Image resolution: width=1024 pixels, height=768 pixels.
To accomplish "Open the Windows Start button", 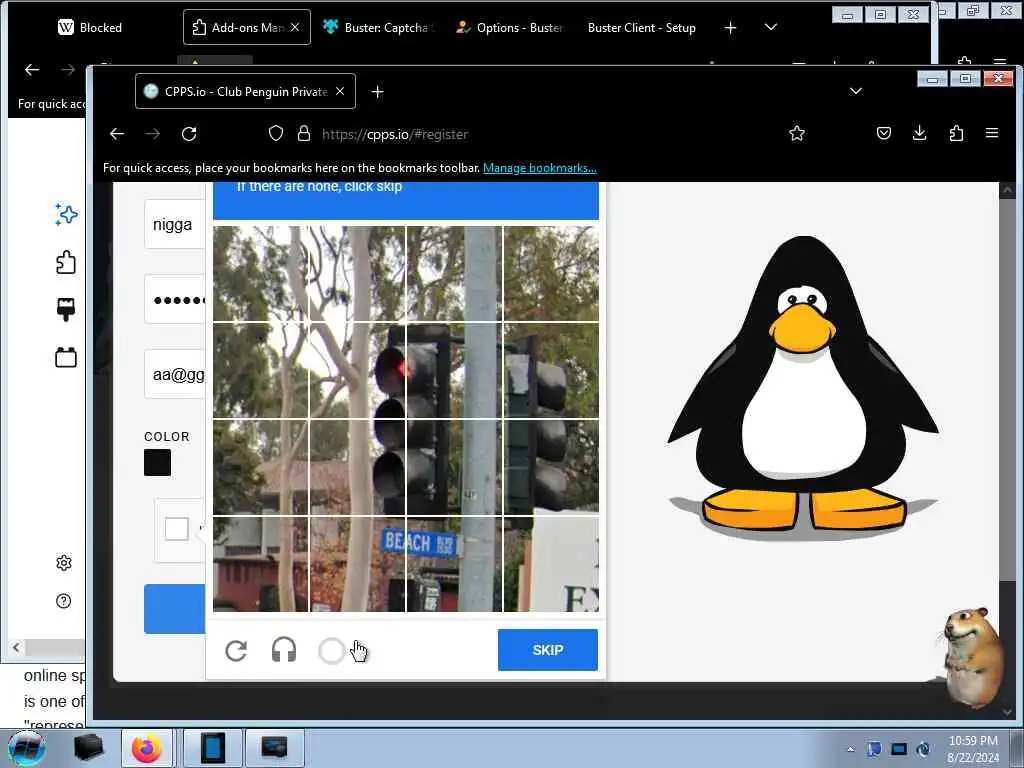I will [26, 748].
